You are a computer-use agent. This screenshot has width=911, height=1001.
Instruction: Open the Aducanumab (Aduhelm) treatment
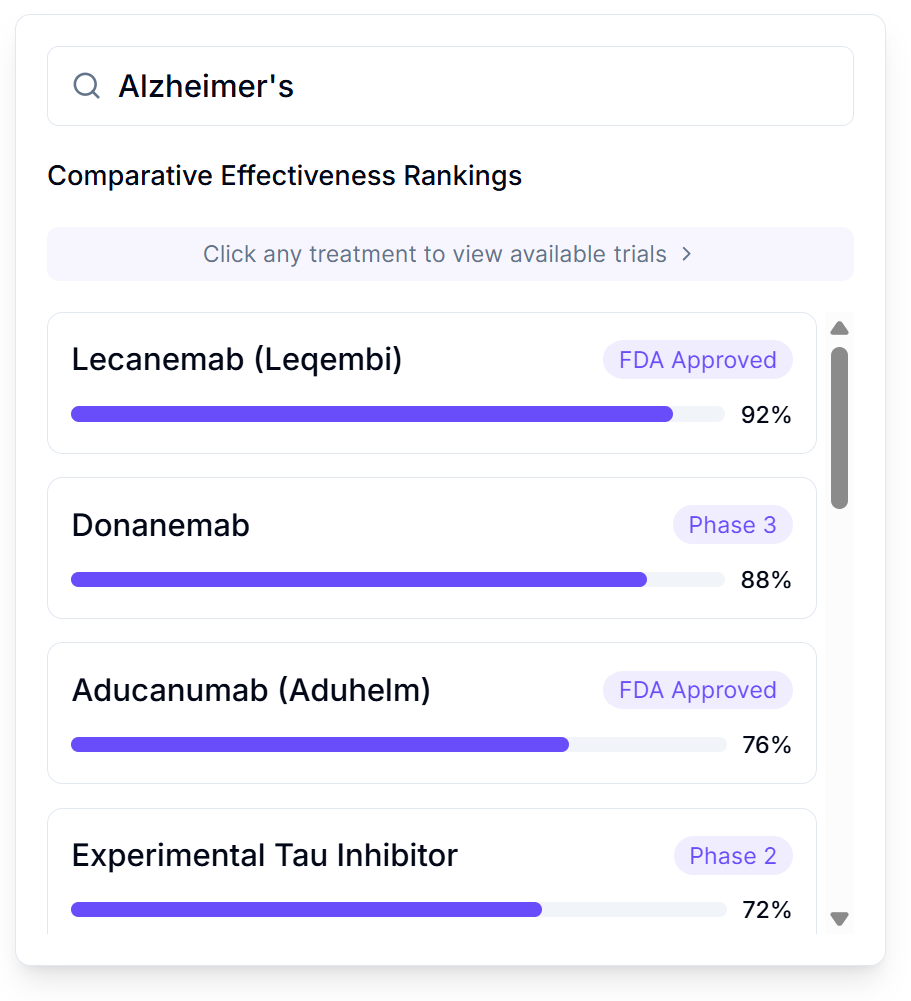pyautogui.click(x=330, y=691)
